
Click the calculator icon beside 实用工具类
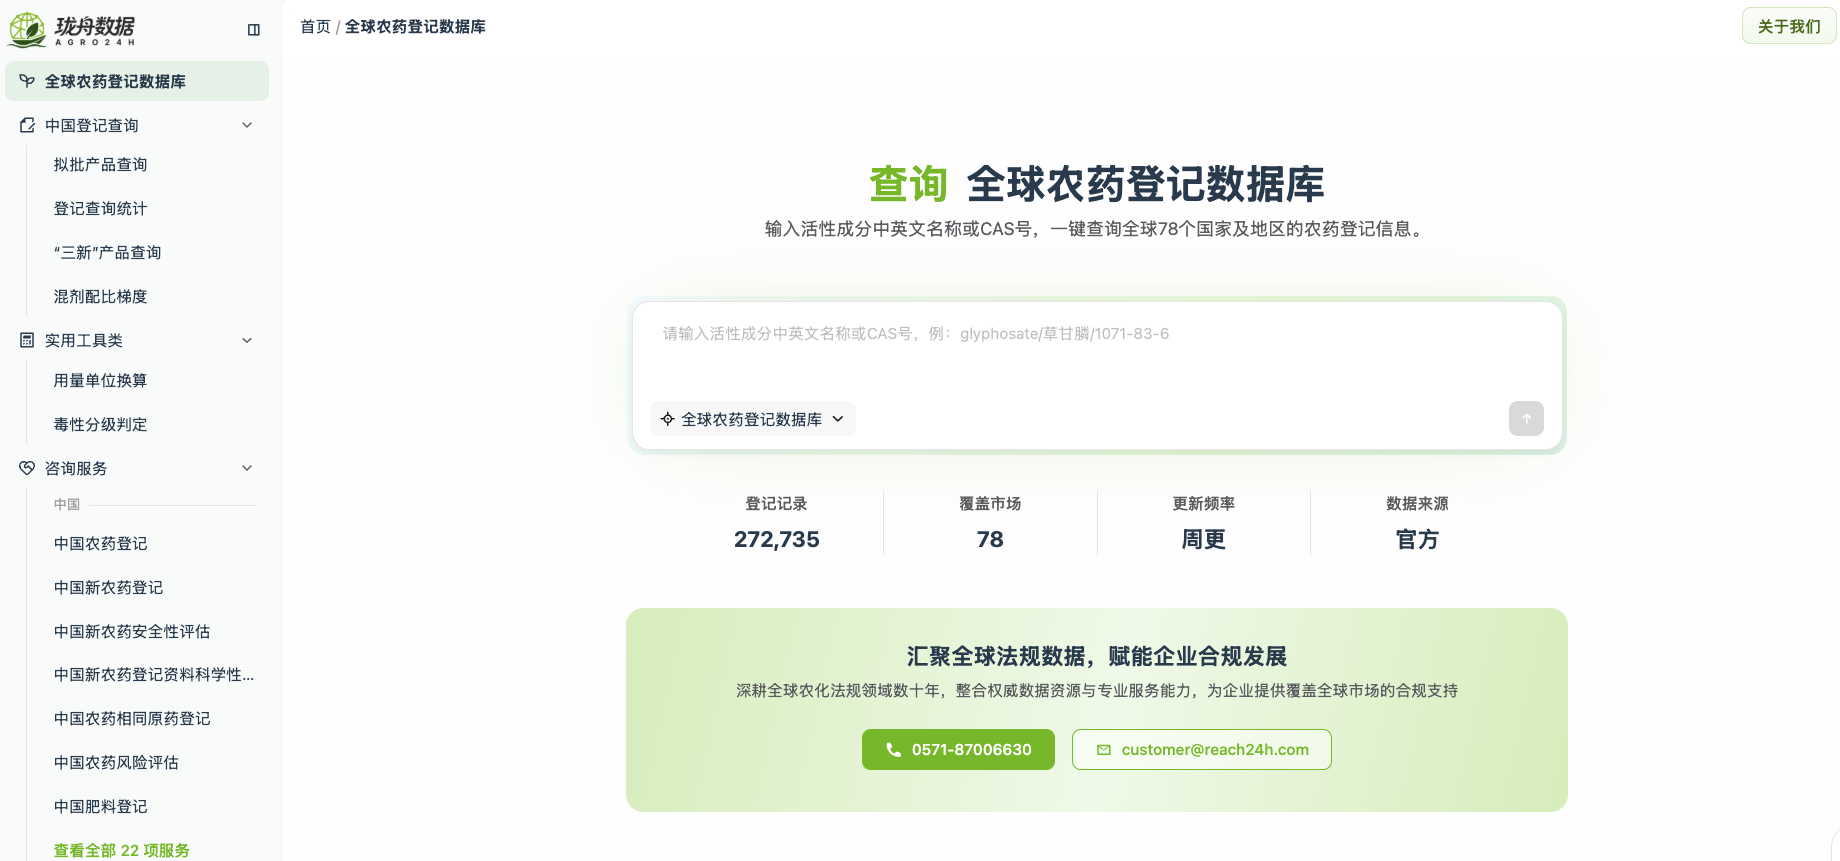point(27,340)
